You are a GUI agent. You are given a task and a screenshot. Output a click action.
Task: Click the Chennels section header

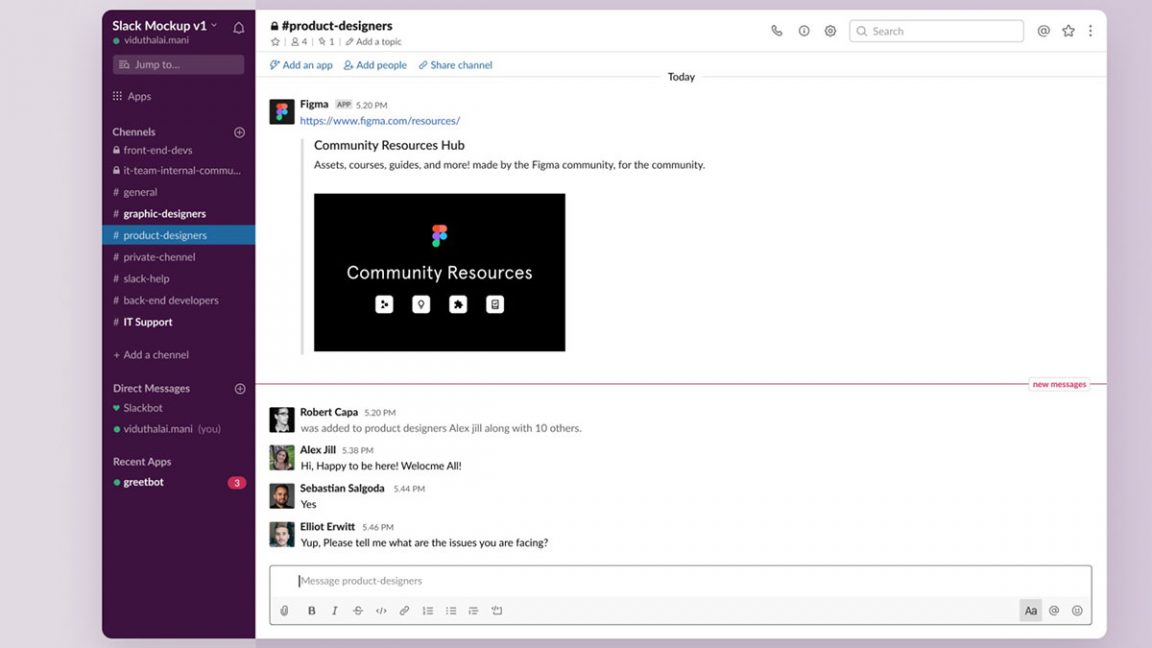[134, 132]
